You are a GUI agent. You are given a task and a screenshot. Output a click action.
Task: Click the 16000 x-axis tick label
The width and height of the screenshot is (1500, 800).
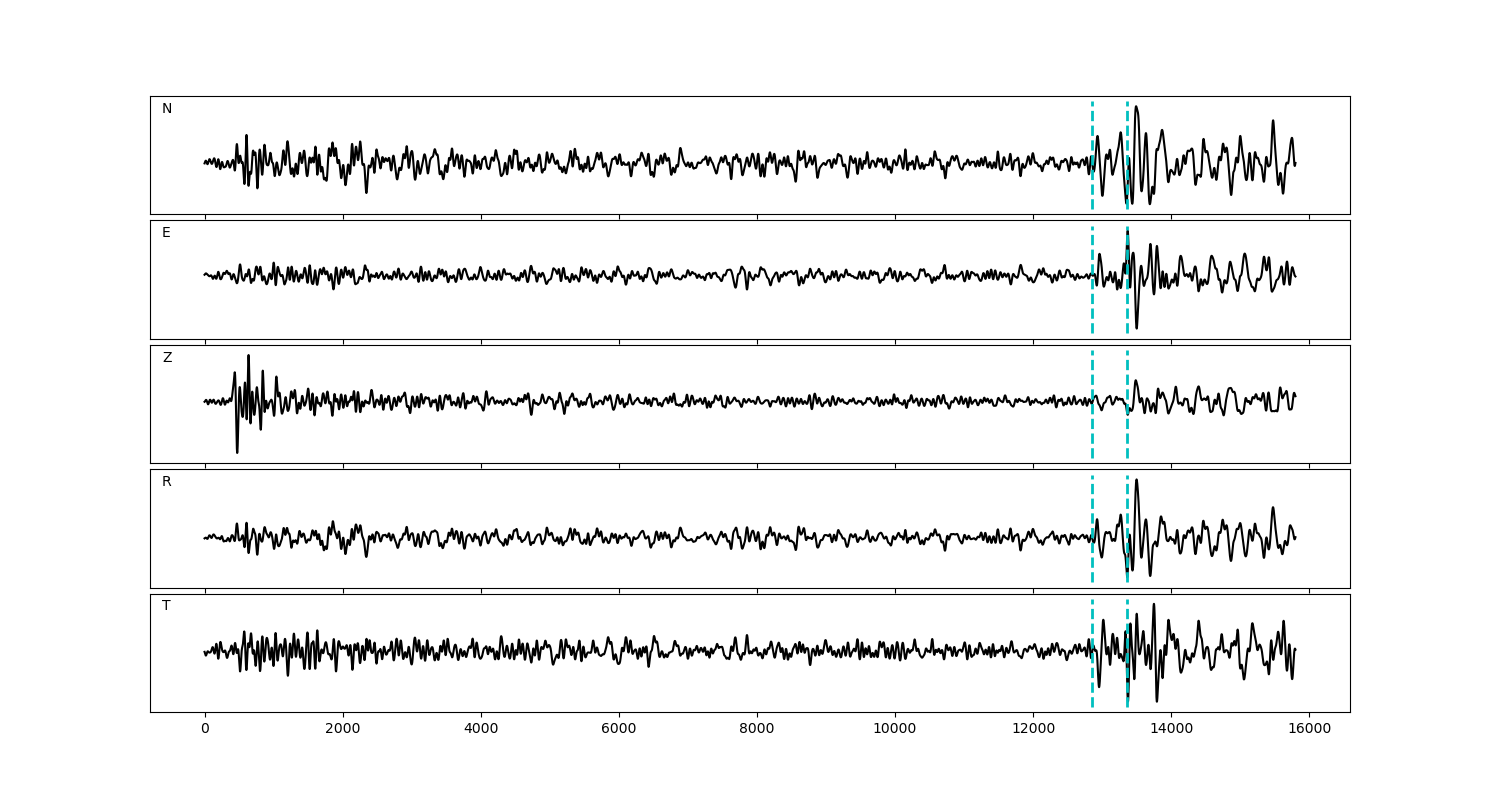coord(1309,730)
